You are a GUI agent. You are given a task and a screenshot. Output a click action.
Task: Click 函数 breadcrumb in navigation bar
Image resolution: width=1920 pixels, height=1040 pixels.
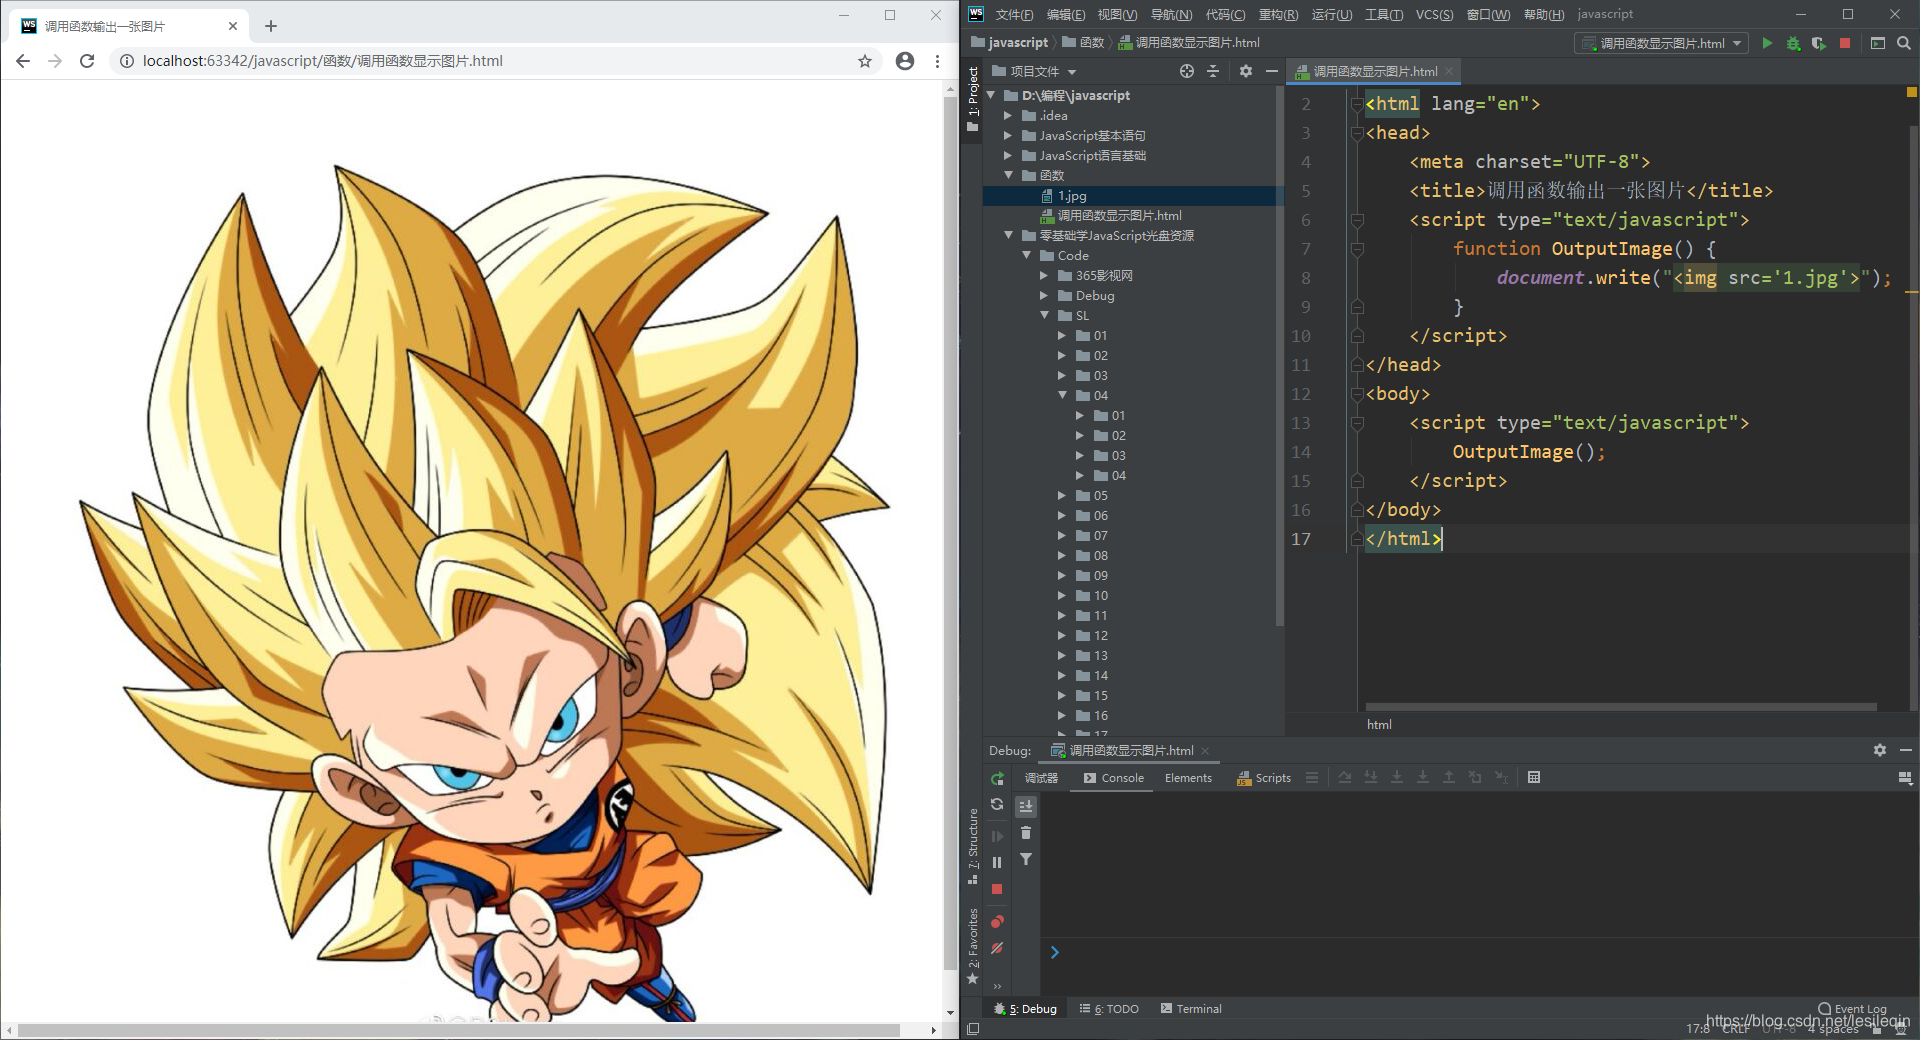[1084, 42]
